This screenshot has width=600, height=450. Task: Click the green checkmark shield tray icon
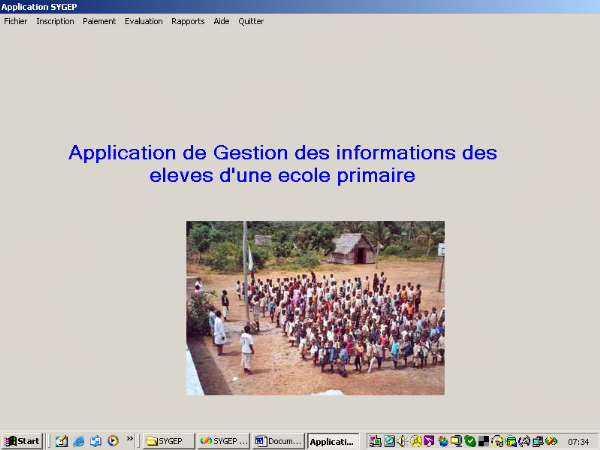(x=470, y=441)
